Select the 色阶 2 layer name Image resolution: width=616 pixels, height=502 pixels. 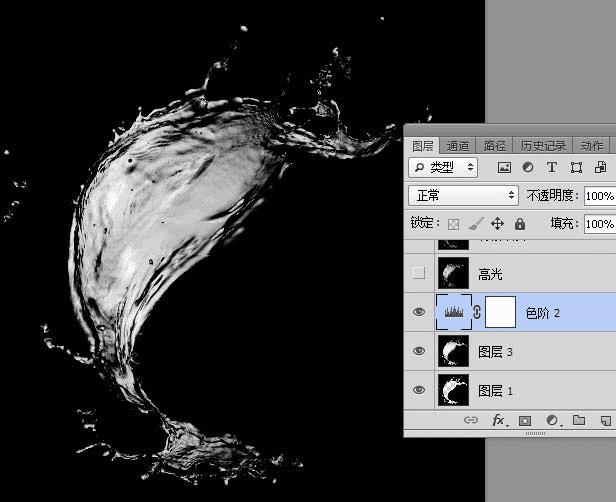[543, 313]
